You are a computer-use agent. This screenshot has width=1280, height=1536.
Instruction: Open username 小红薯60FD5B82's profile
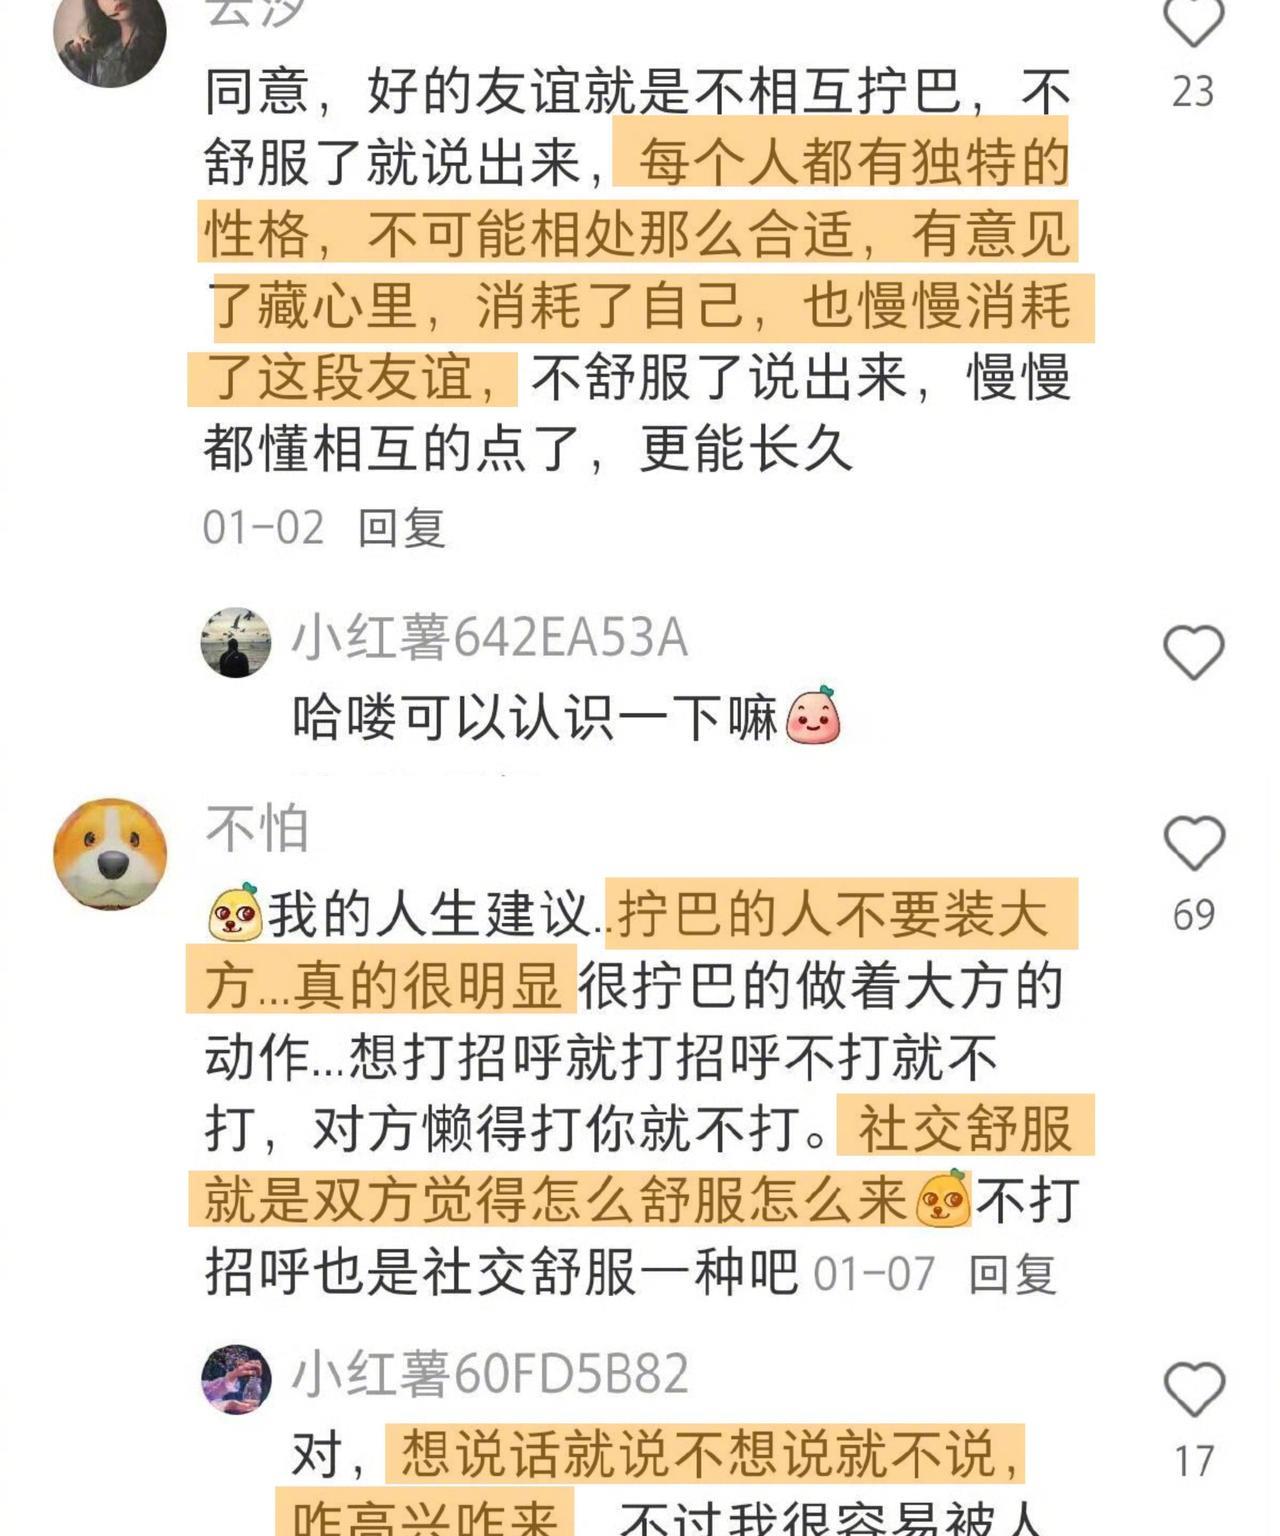pyautogui.click(x=490, y=1374)
